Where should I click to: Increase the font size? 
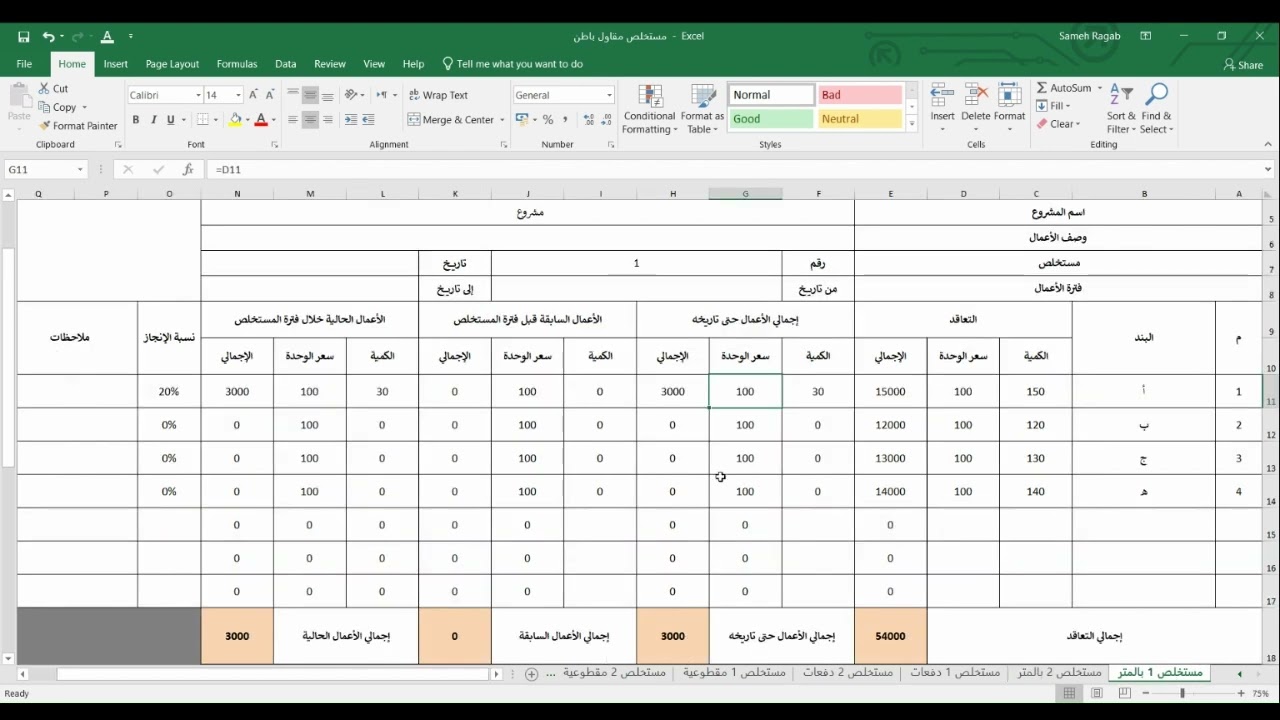(253, 95)
